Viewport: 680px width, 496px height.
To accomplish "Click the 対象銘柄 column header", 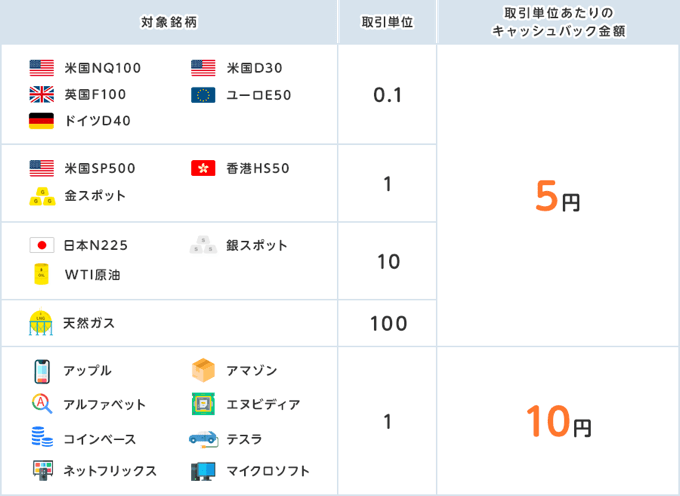I will [x=169, y=22].
